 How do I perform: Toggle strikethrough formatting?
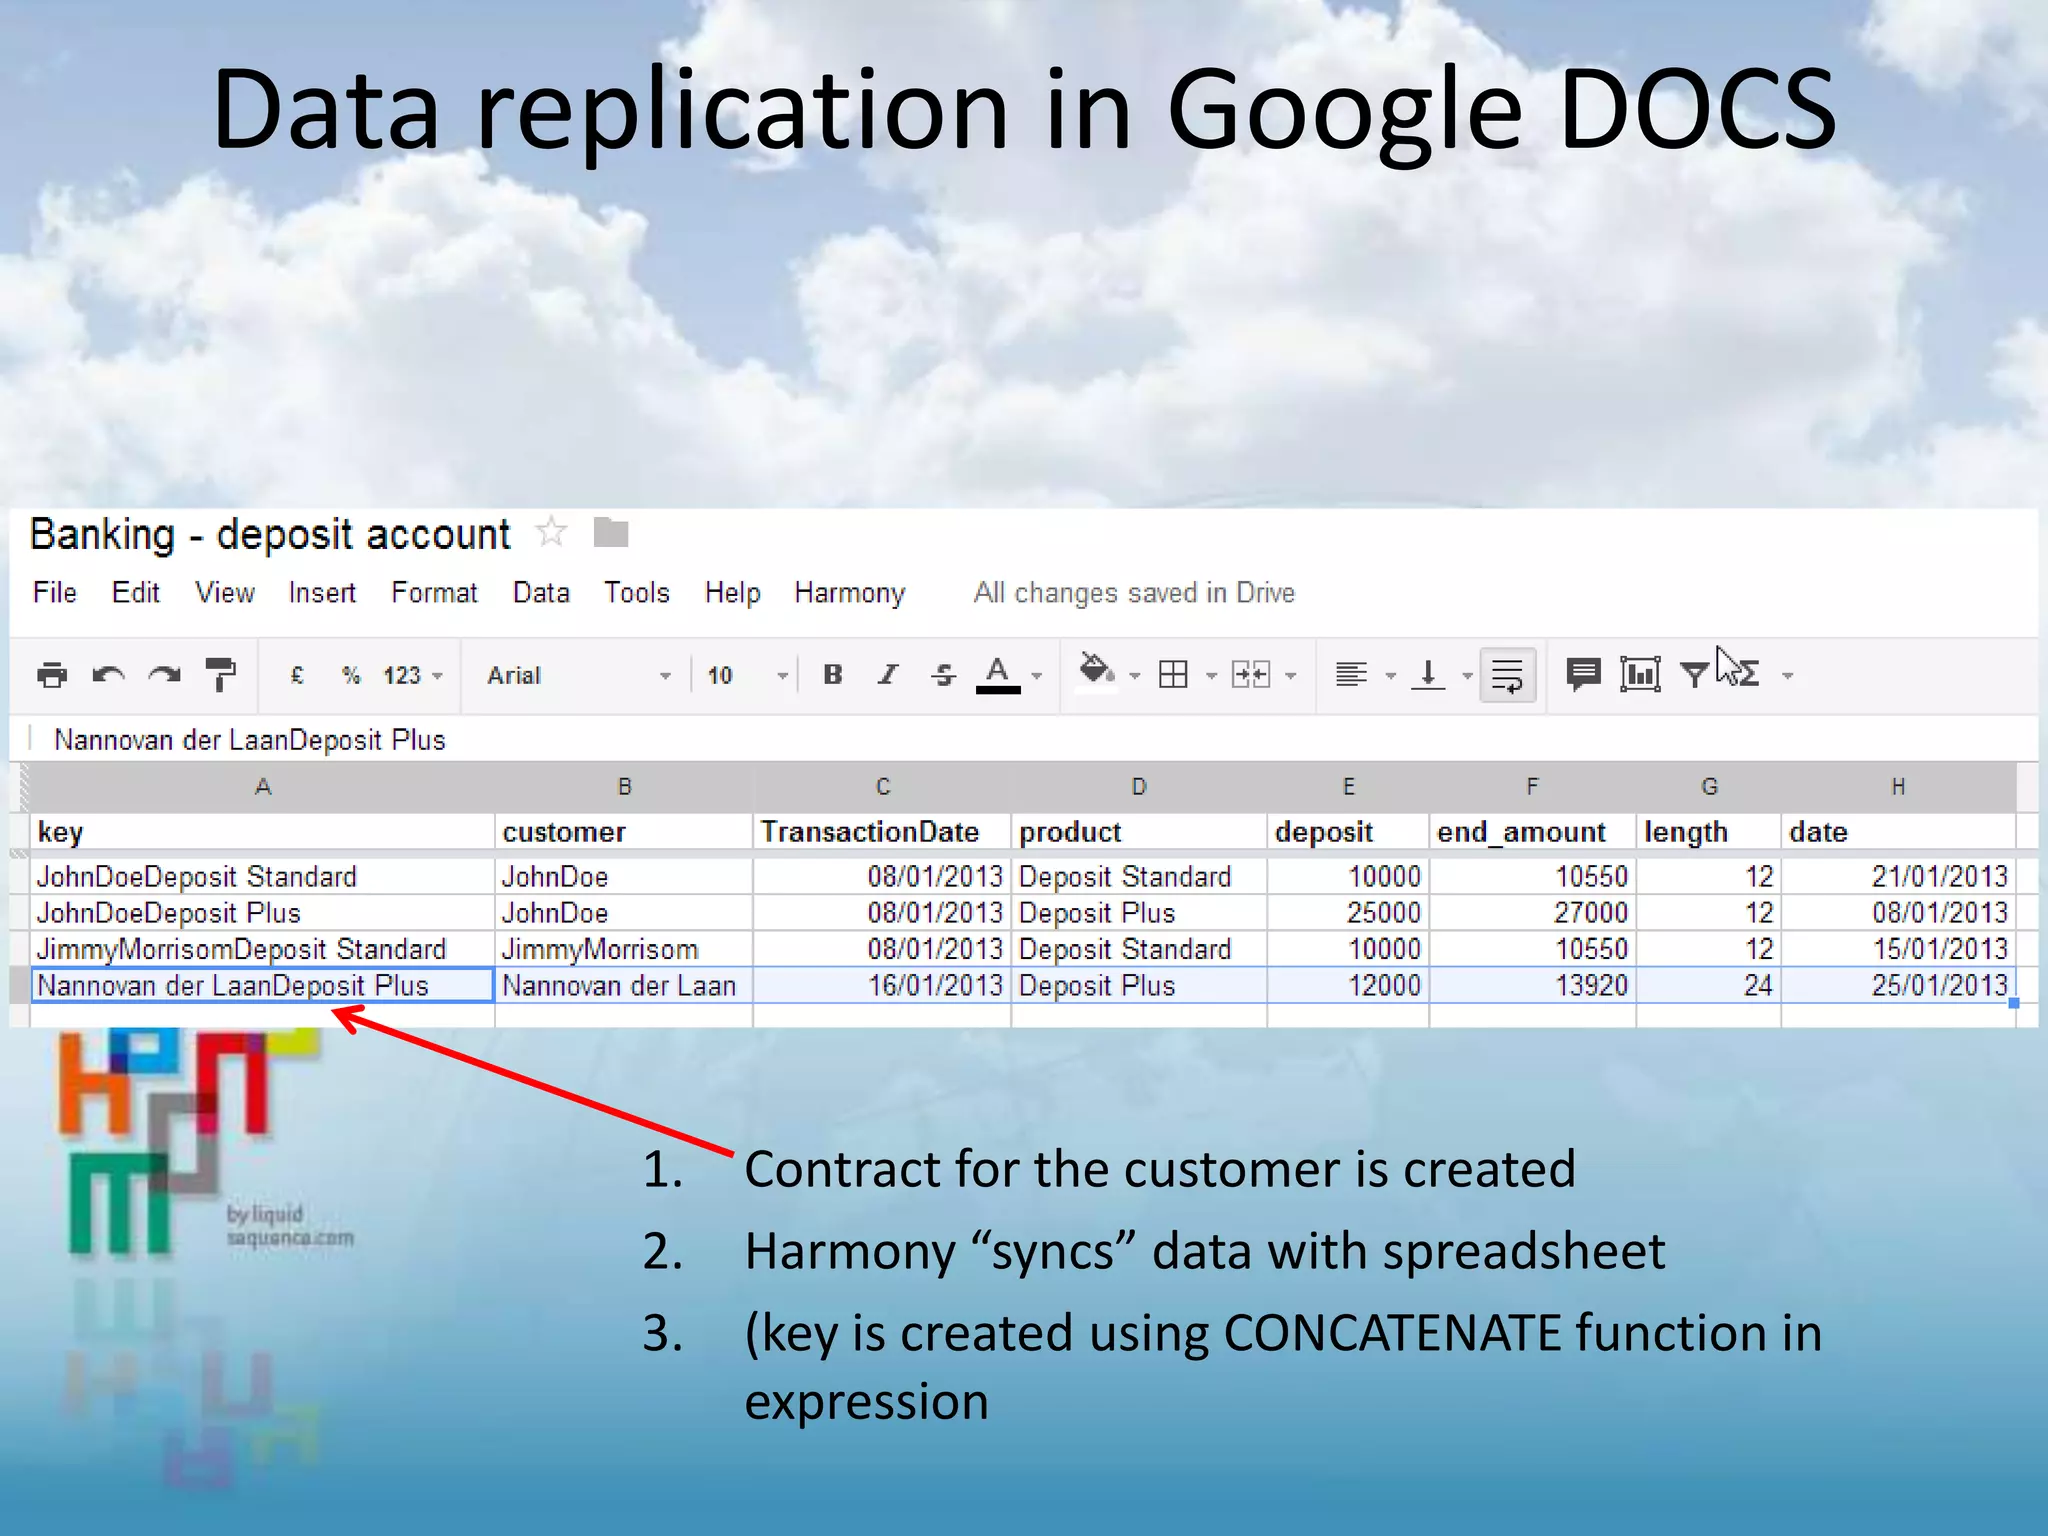pos(943,675)
